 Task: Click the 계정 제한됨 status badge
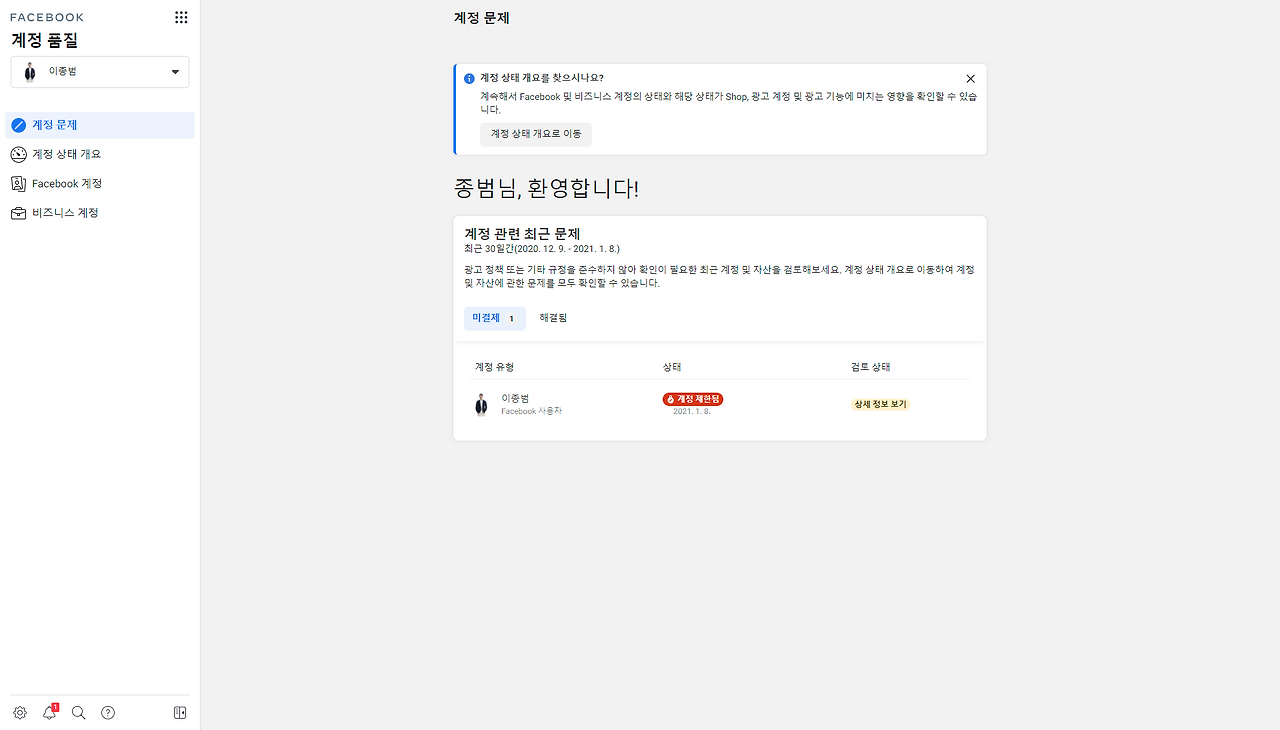(692, 399)
